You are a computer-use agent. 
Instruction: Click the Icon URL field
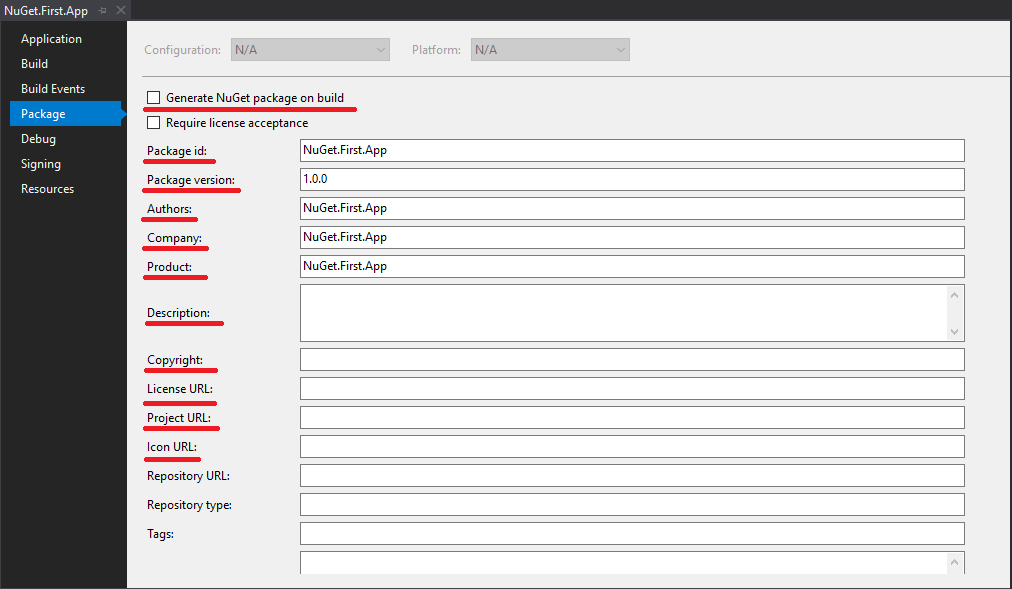coord(632,446)
